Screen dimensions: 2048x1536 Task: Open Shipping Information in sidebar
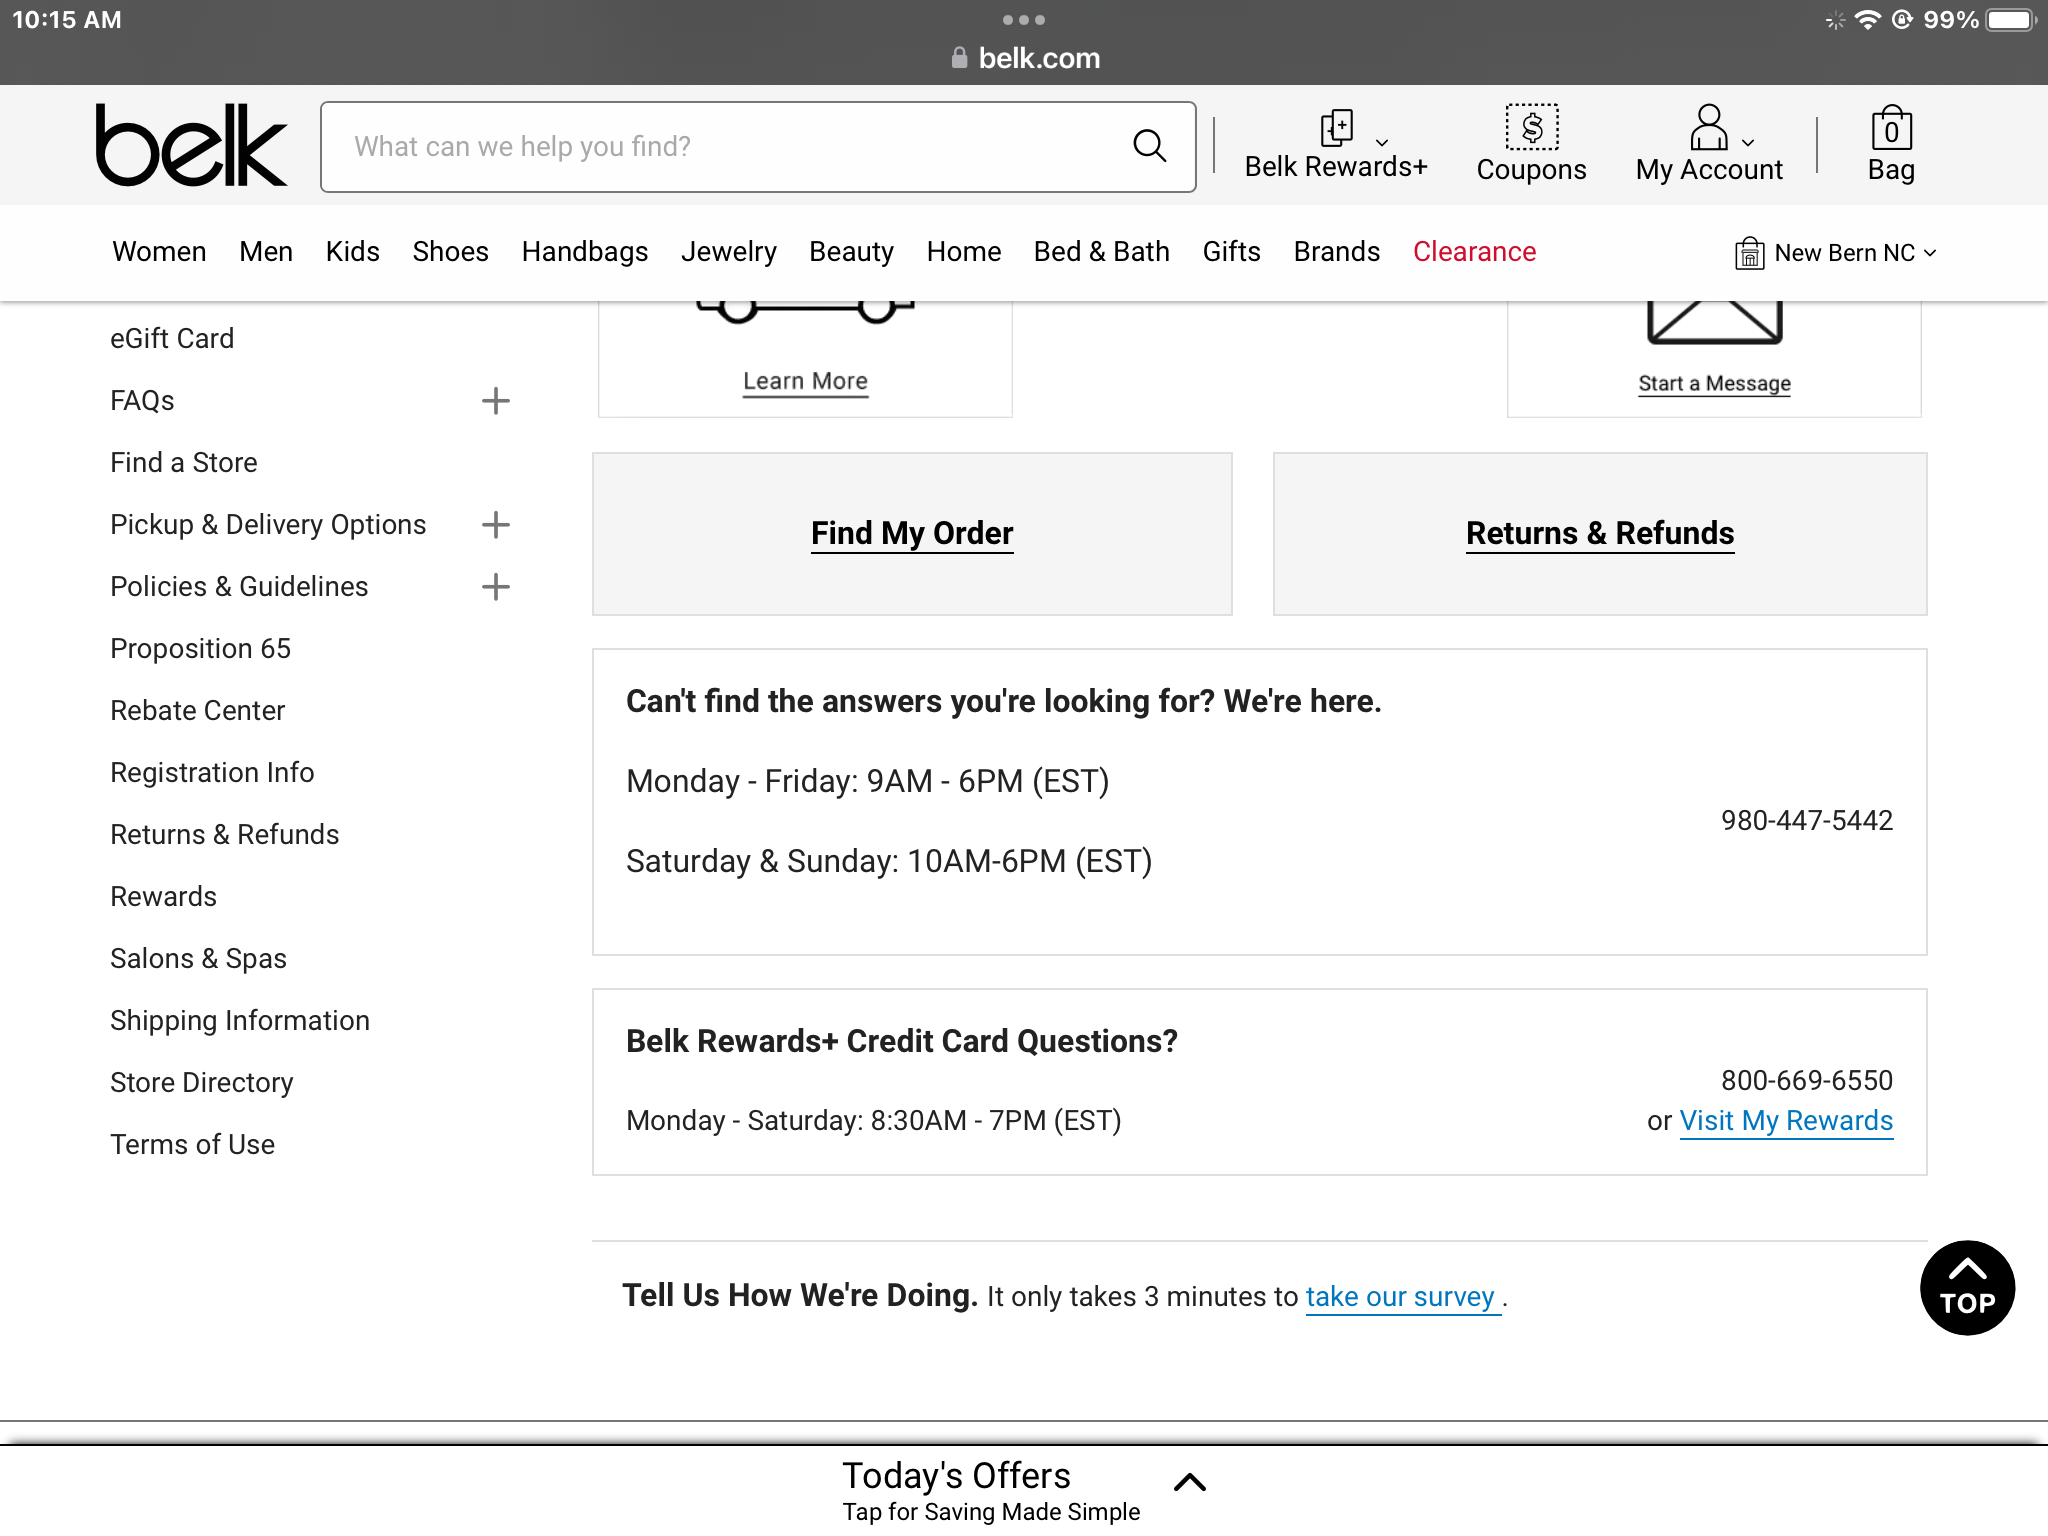pyautogui.click(x=240, y=1021)
